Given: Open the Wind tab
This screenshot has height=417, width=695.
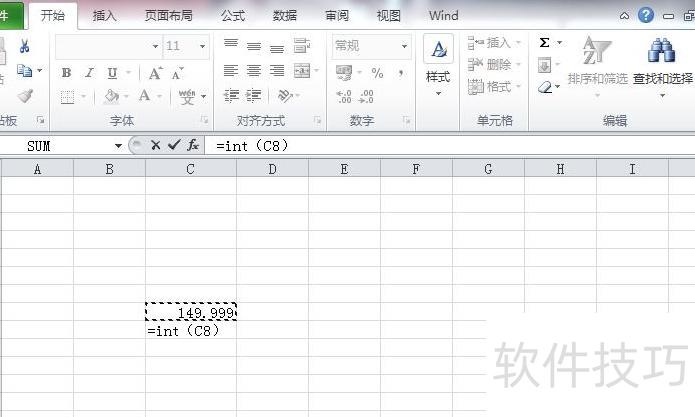Looking at the screenshot, I should (444, 16).
